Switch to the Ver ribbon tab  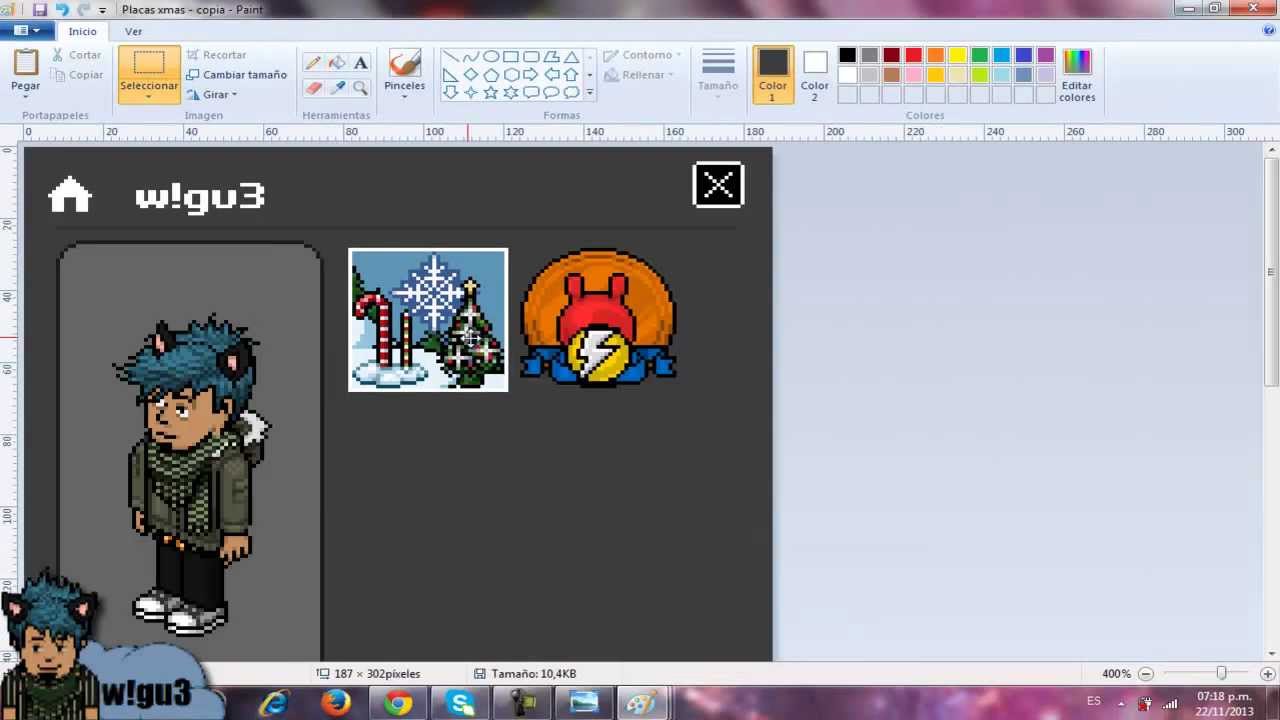tap(133, 31)
